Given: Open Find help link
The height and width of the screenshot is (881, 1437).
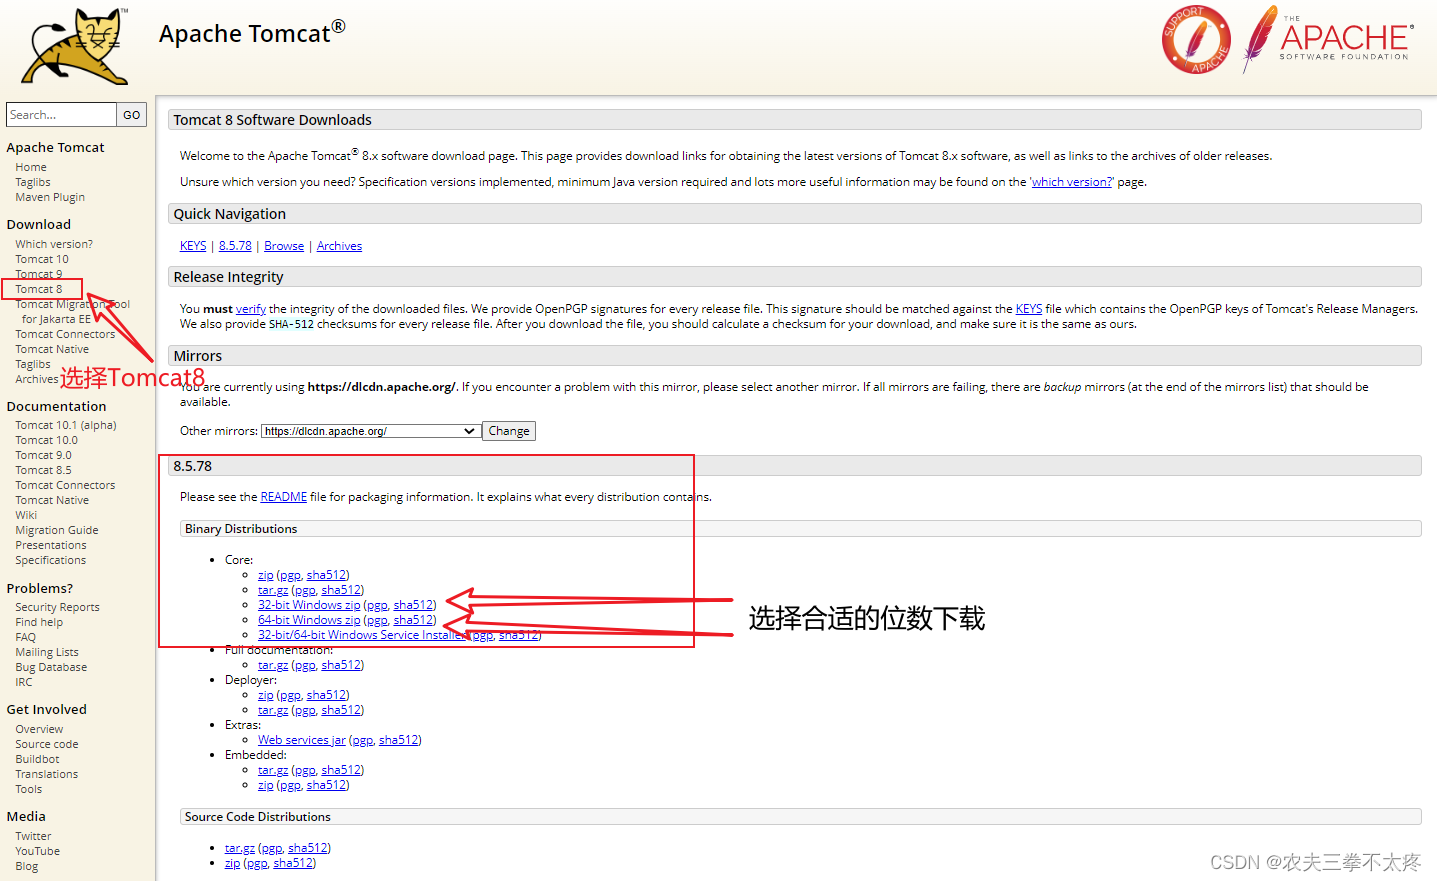Looking at the screenshot, I should [39, 622].
